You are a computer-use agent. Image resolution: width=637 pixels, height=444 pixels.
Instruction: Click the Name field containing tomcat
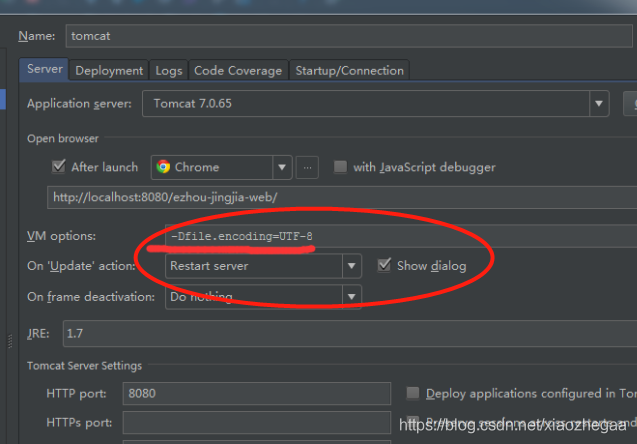(x=349, y=36)
